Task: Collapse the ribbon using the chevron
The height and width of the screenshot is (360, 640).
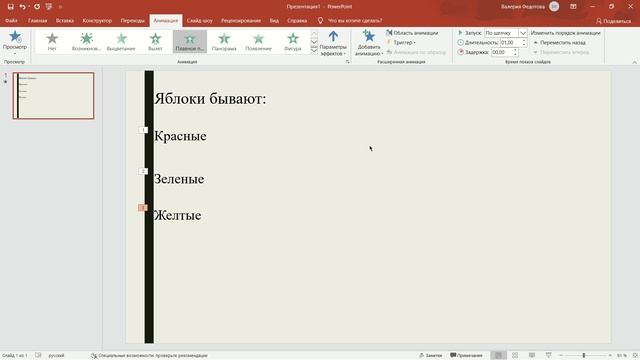Action: [x=634, y=62]
